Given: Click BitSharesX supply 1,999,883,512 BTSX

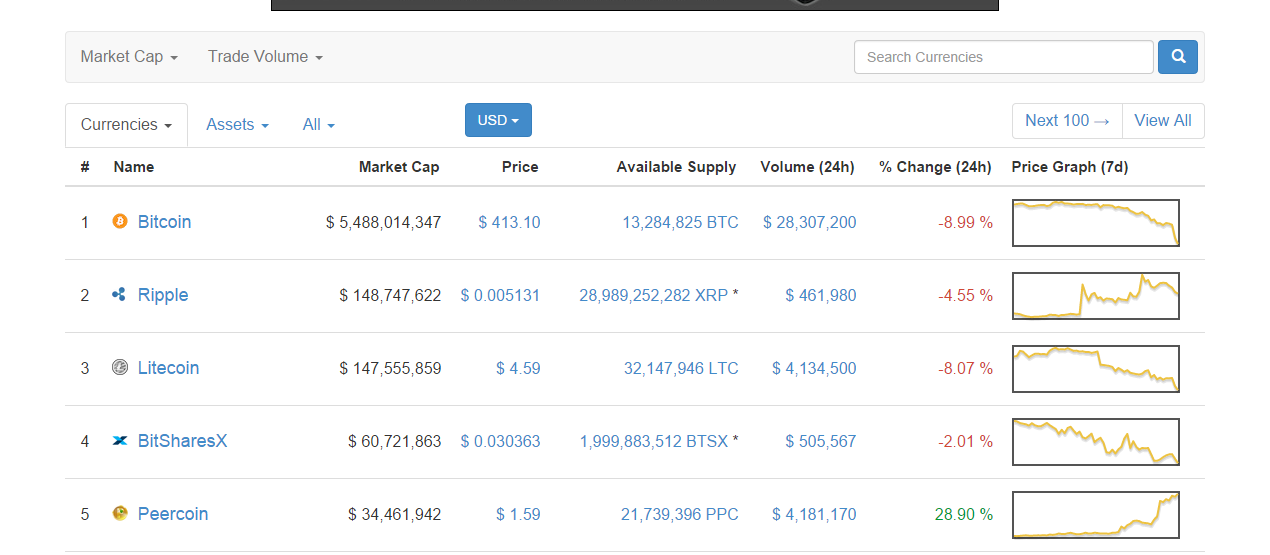Looking at the screenshot, I should click(654, 441).
